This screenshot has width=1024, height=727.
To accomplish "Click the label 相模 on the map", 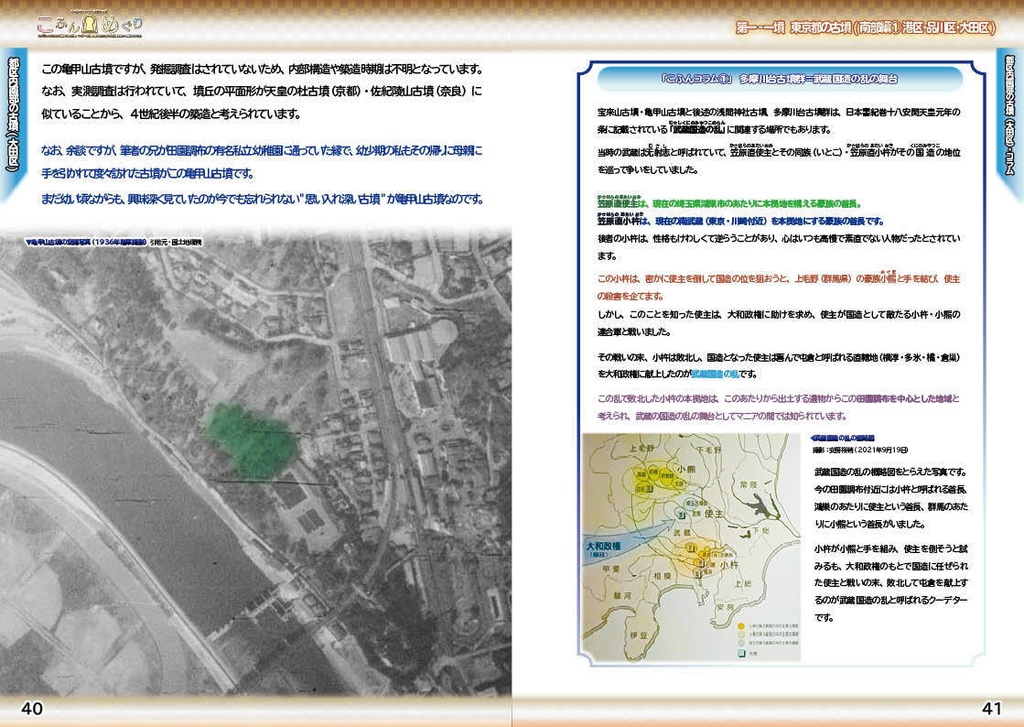I will (x=663, y=577).
